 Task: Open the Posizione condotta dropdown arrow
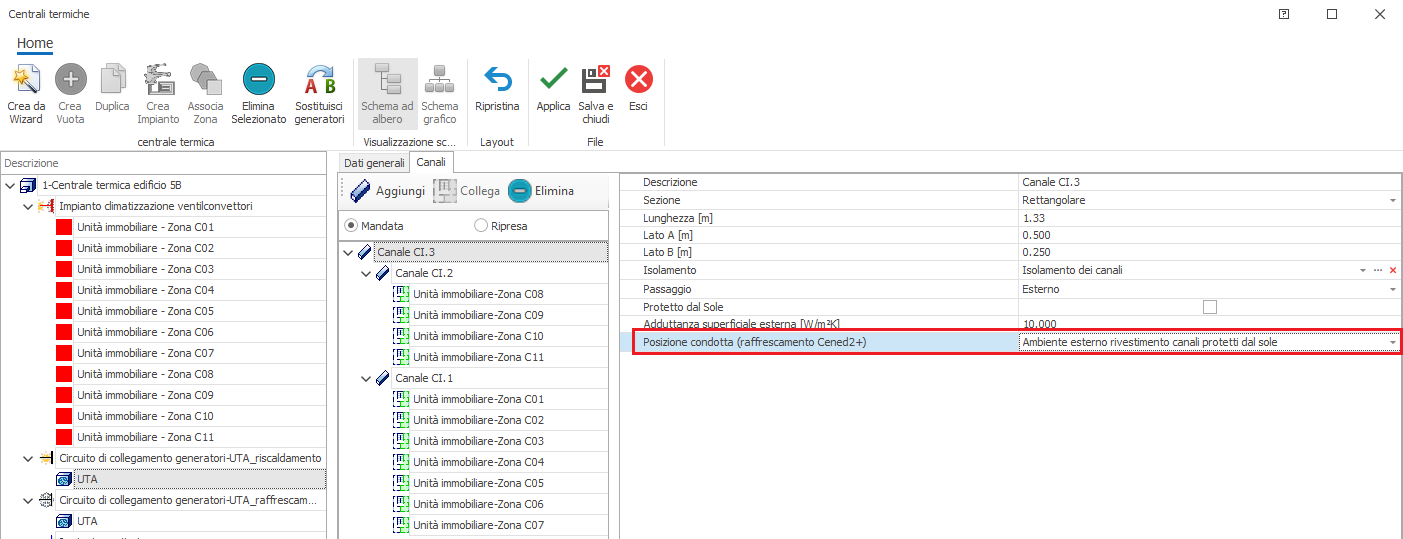(1392, 343)
